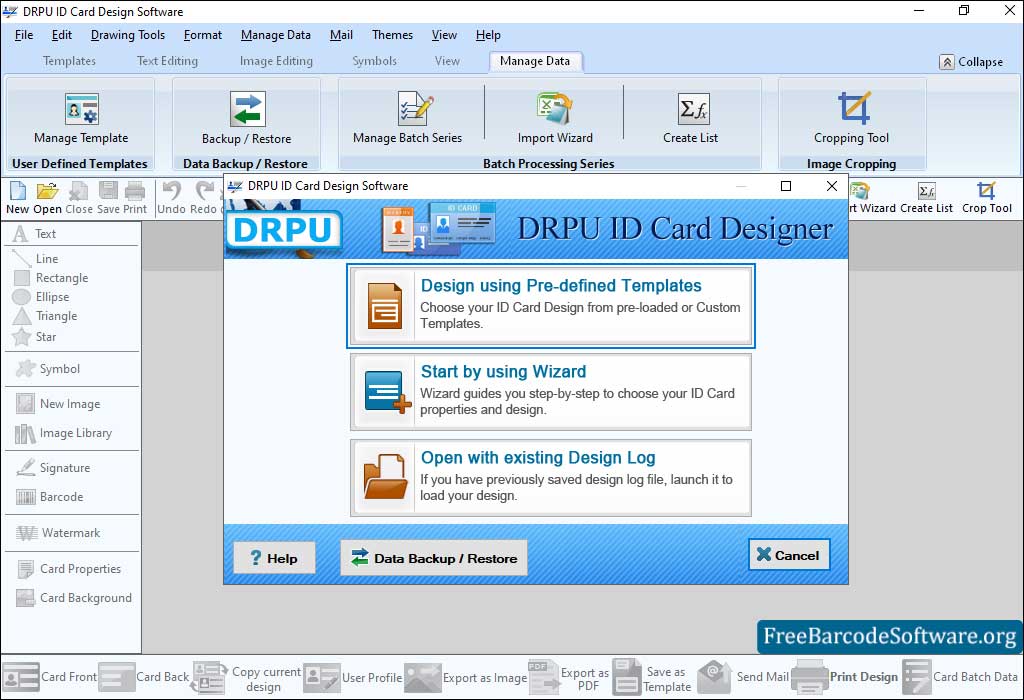
Task: Click Data Backup / Restore dialog button
Action: pos(434,558)
